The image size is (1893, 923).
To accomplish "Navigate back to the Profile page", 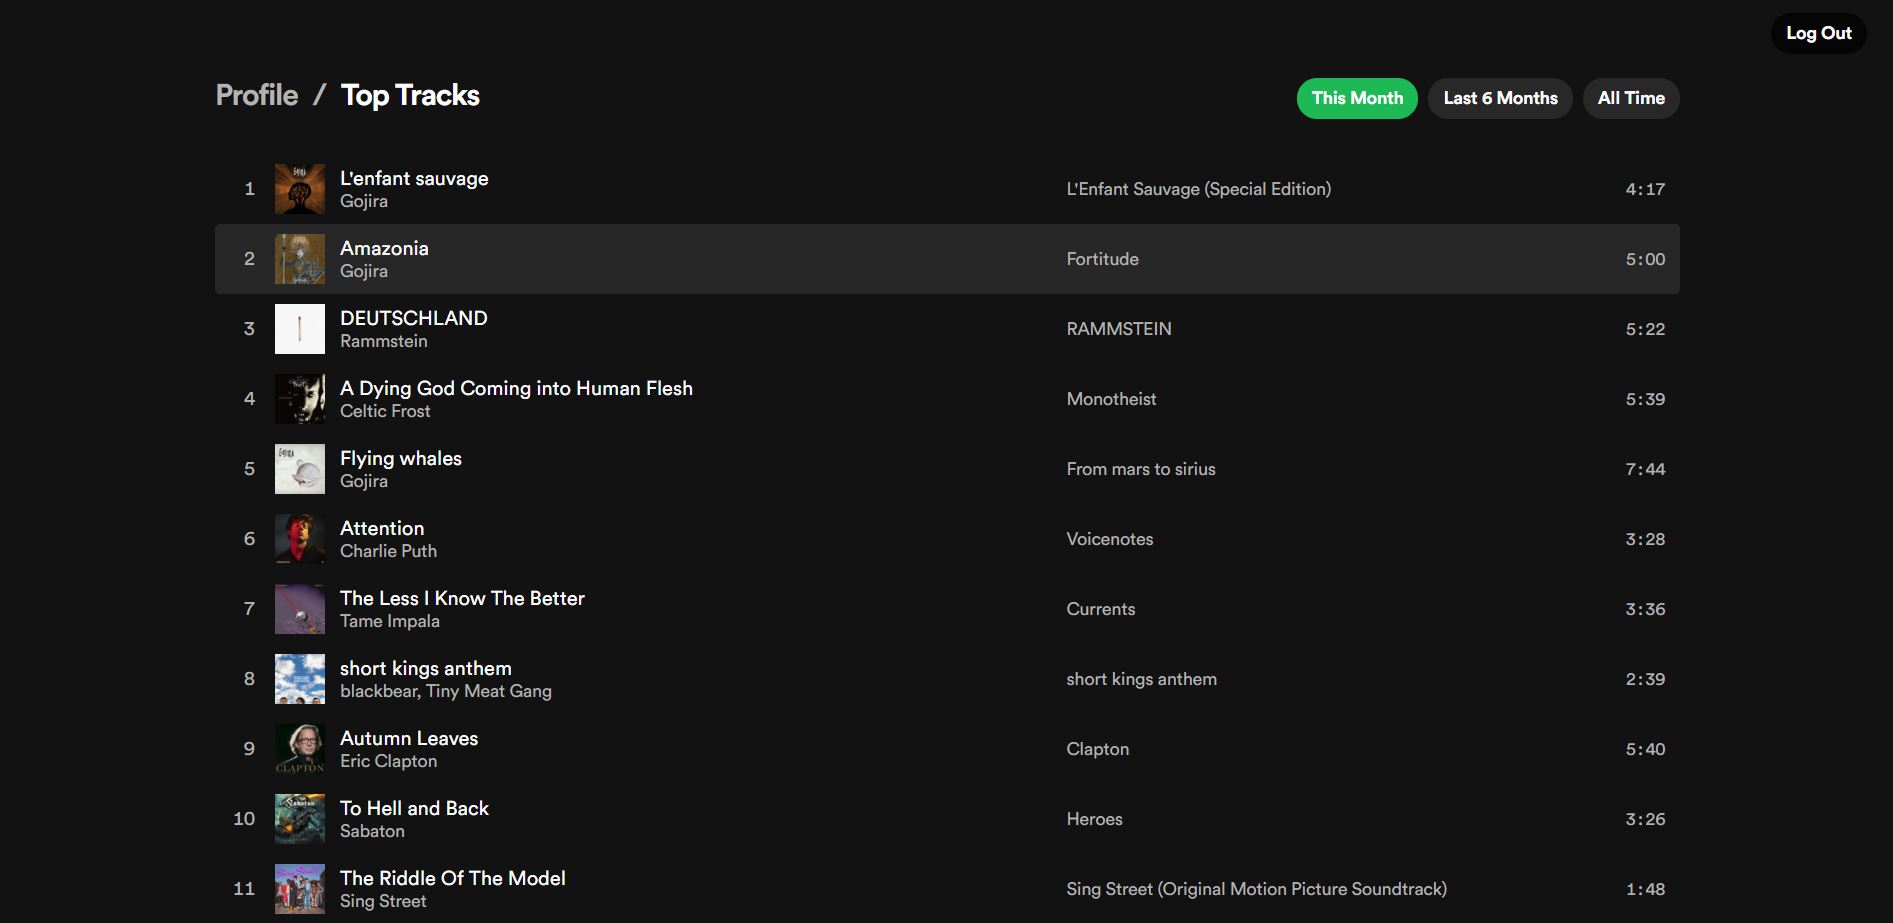I will click(256, 95).
